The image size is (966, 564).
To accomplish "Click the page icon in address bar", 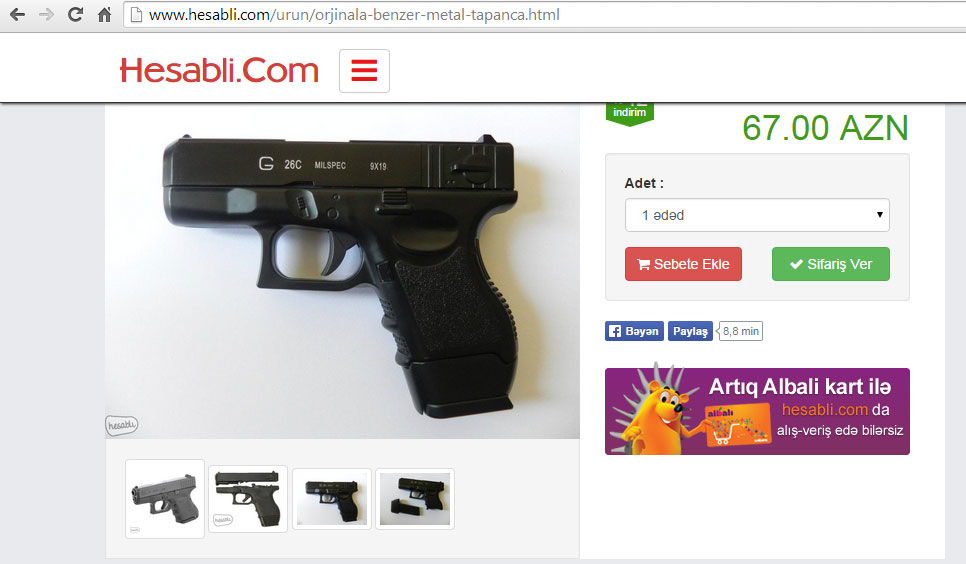I will pos(136,15).
